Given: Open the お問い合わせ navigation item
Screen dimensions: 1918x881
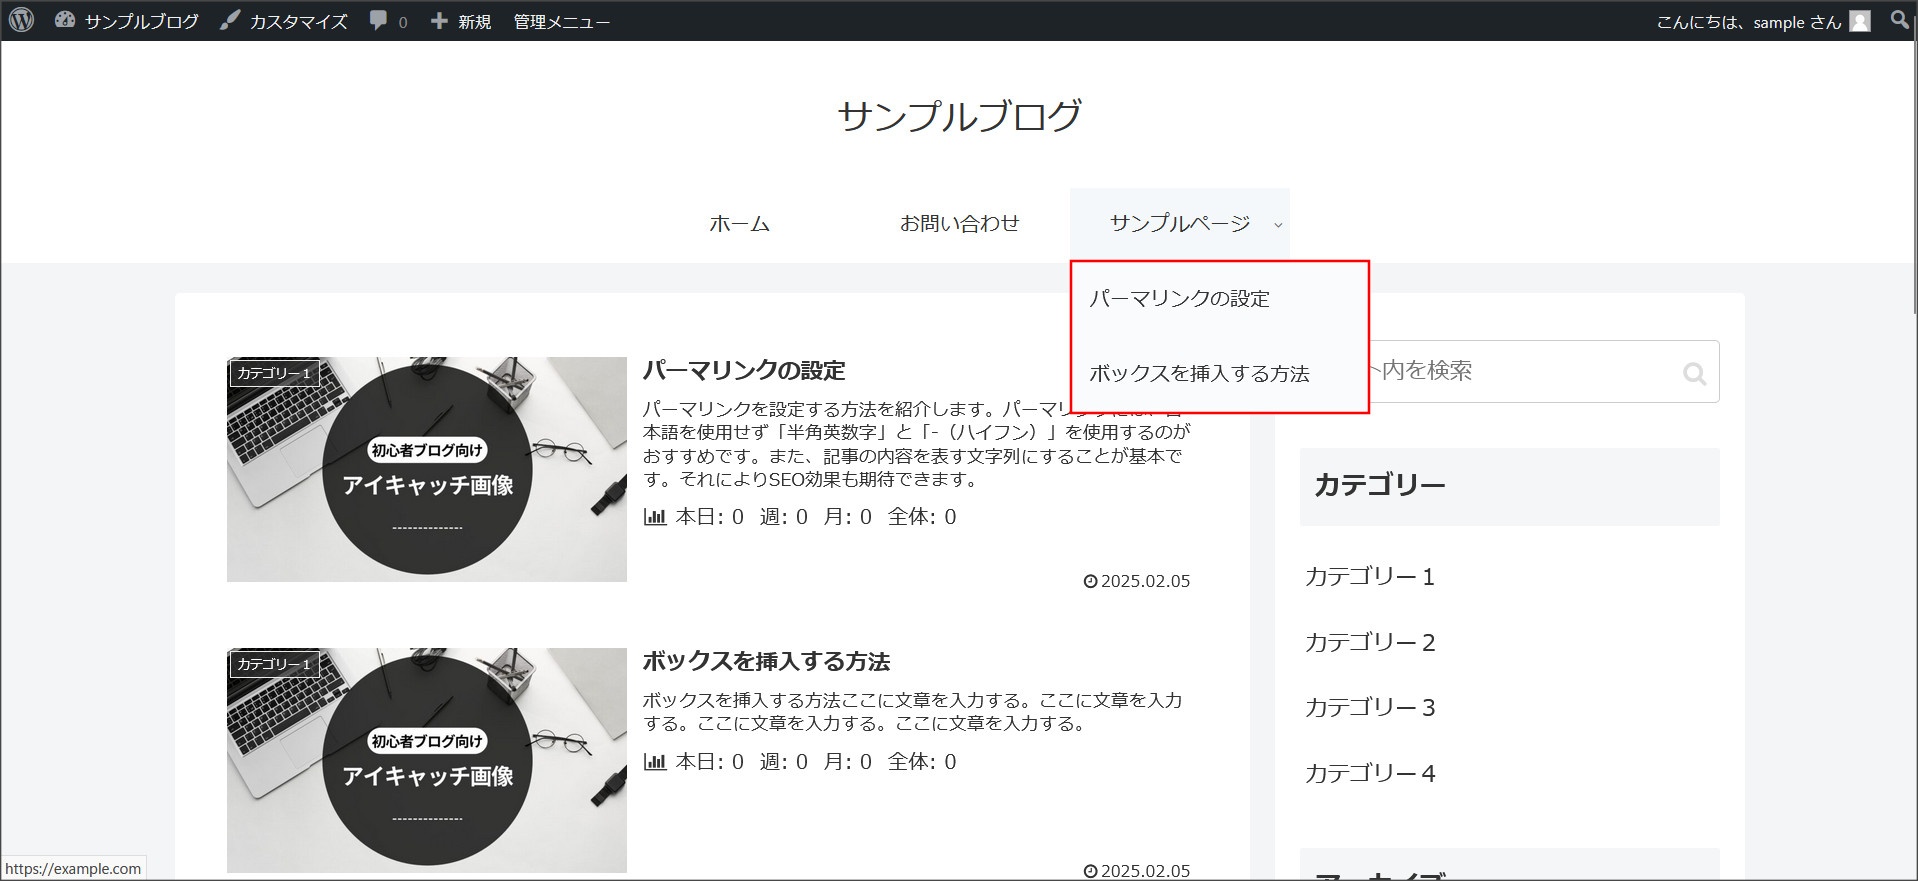Looking at the screenshot, I should click(959, 224).
